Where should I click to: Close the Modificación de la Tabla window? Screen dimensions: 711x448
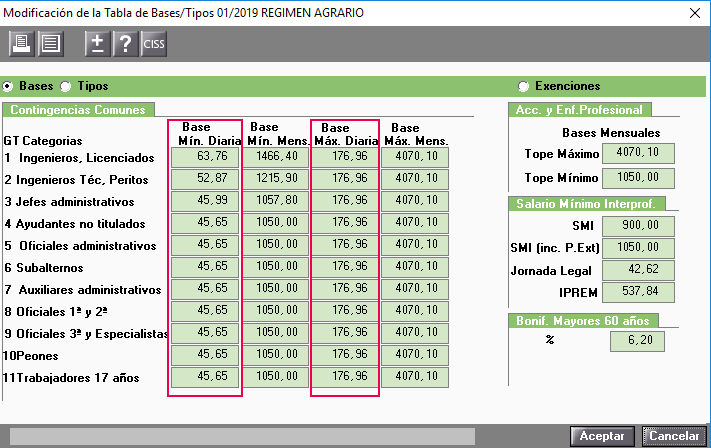pos(695,13)
